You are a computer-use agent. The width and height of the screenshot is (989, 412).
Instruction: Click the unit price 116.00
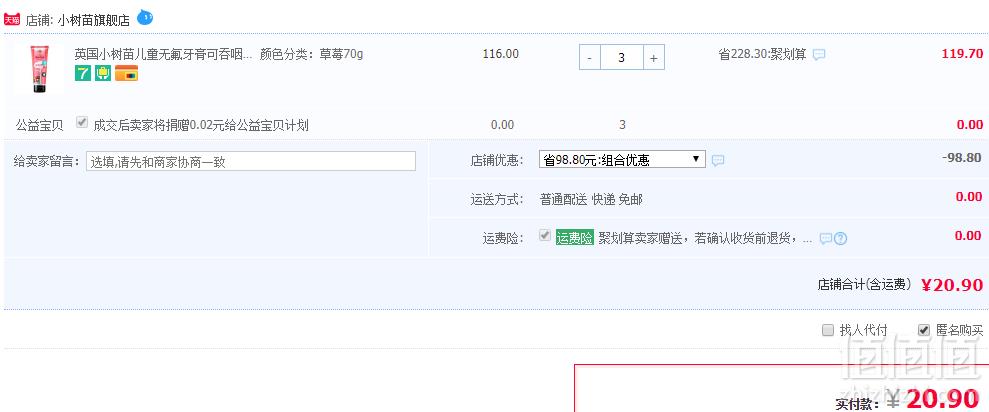pyautogui.click(x=501, y=54)
